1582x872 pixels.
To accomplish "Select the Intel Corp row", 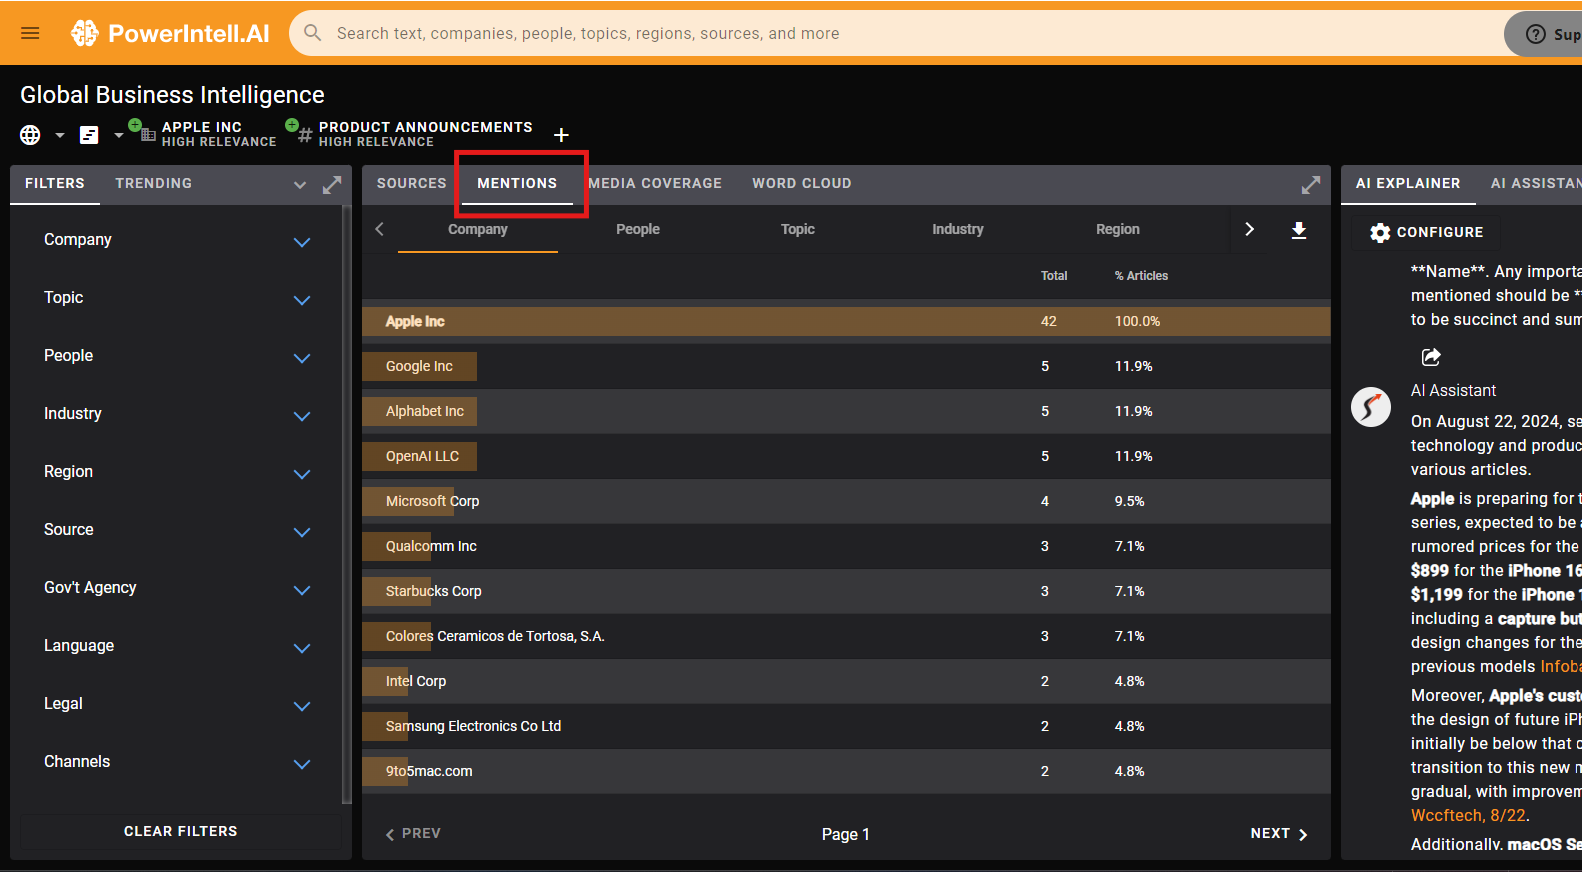I will pos(846,682).
